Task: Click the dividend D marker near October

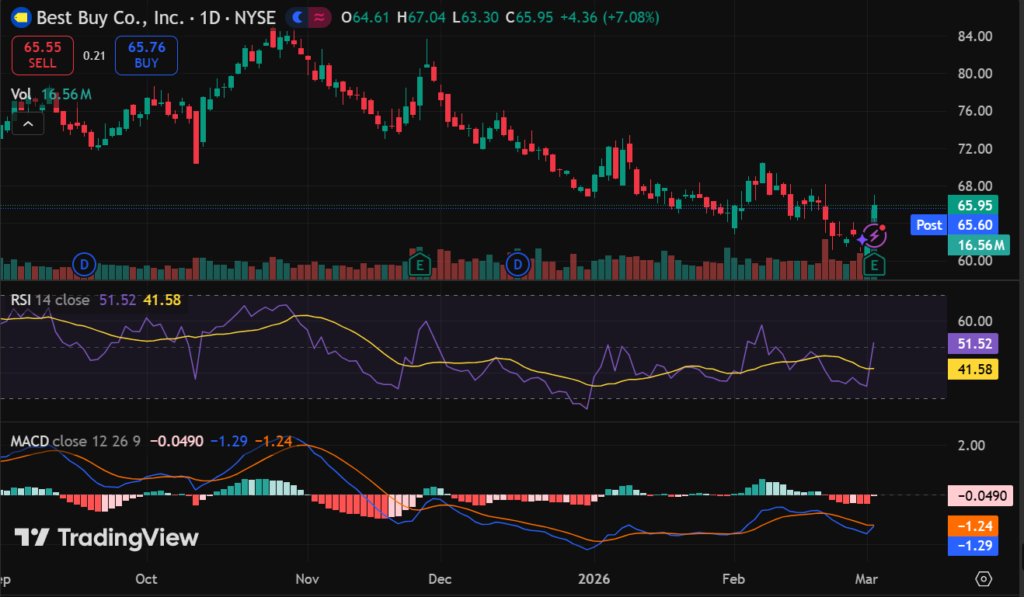Action: tap(85, 265)
